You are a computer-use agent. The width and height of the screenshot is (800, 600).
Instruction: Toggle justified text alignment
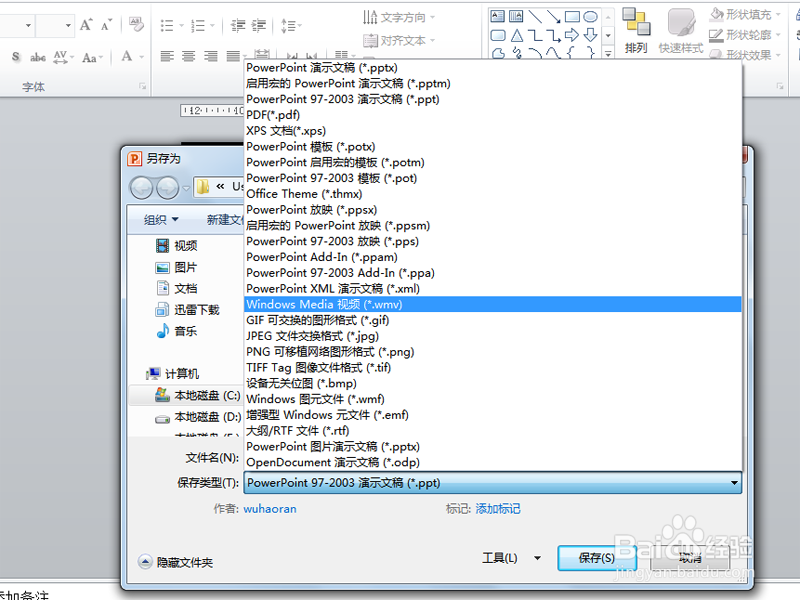(x=233, y=56)
